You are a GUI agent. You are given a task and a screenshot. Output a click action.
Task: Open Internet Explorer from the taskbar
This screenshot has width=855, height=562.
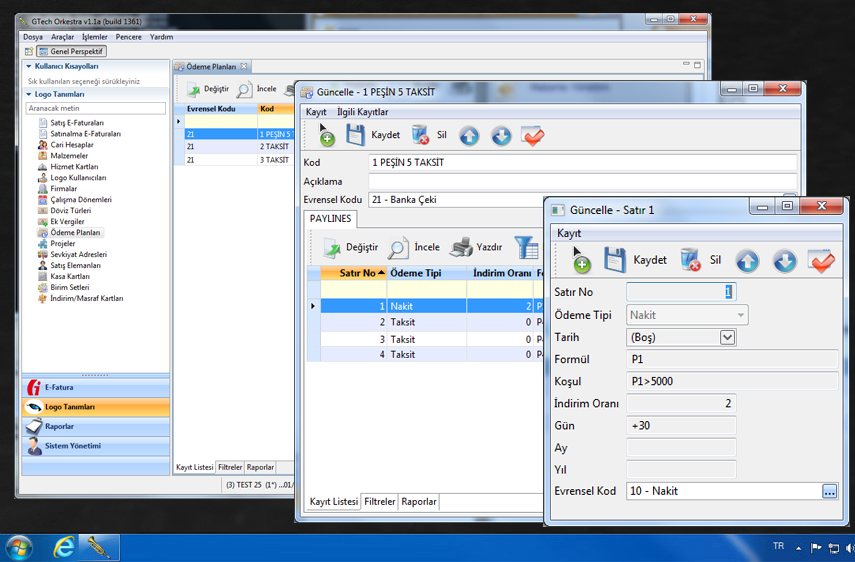coord(65,547)
